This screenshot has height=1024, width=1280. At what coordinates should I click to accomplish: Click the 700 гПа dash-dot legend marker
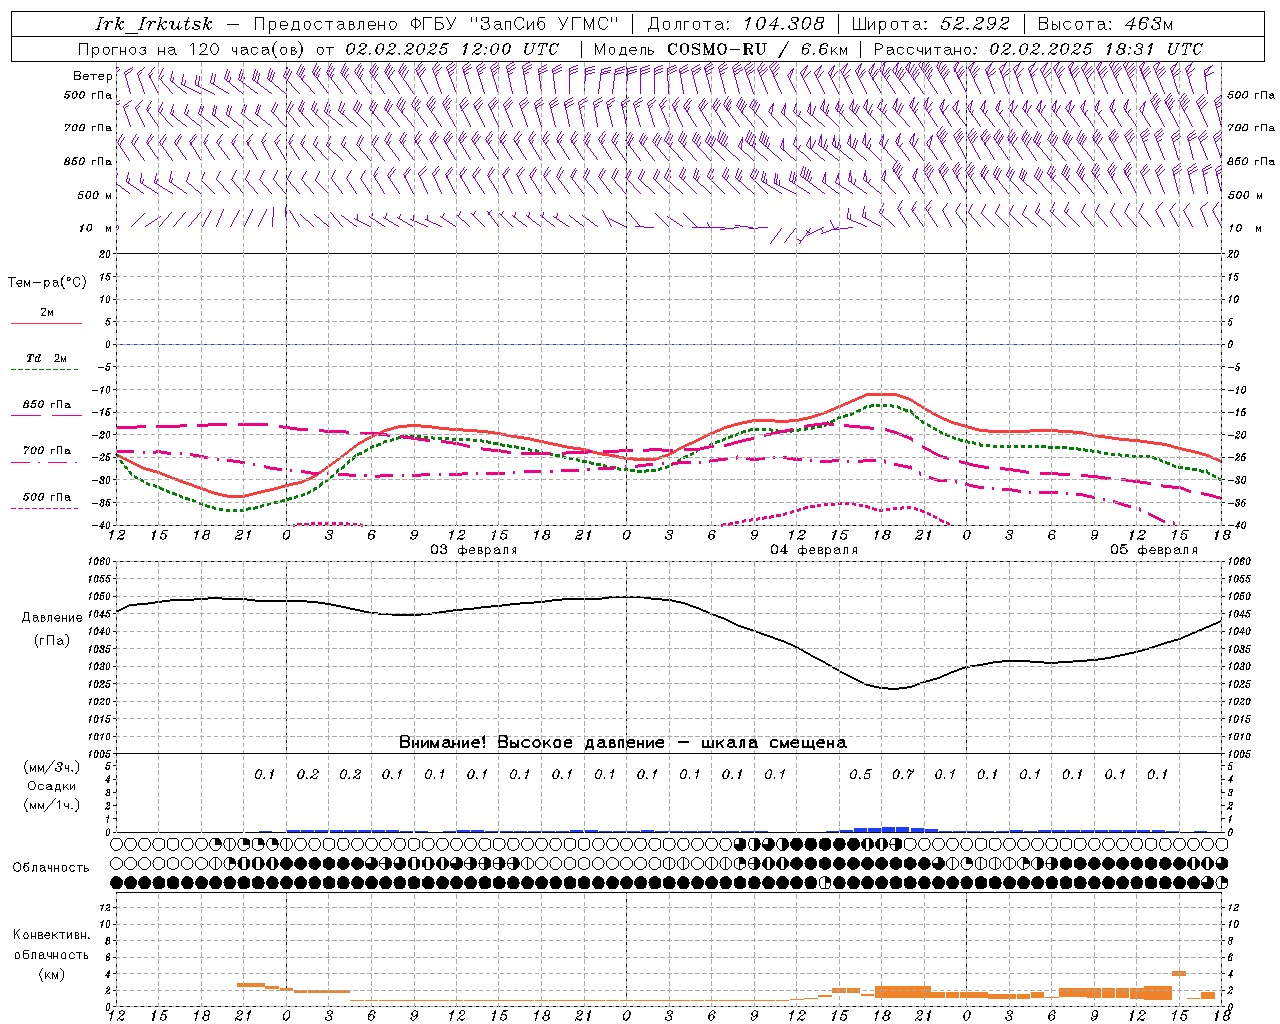click(x=47, y=462)
